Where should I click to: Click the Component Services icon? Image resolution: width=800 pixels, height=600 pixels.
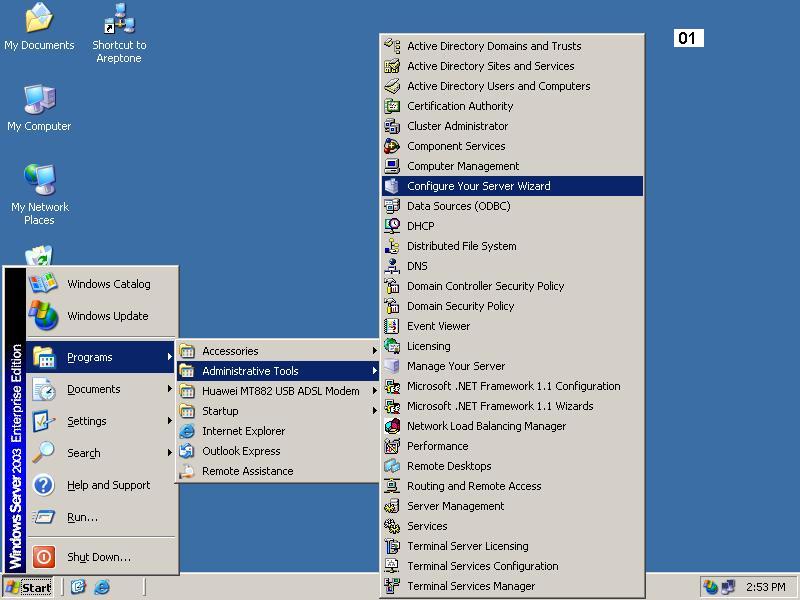pyautogui.click(x=392, y=146)
